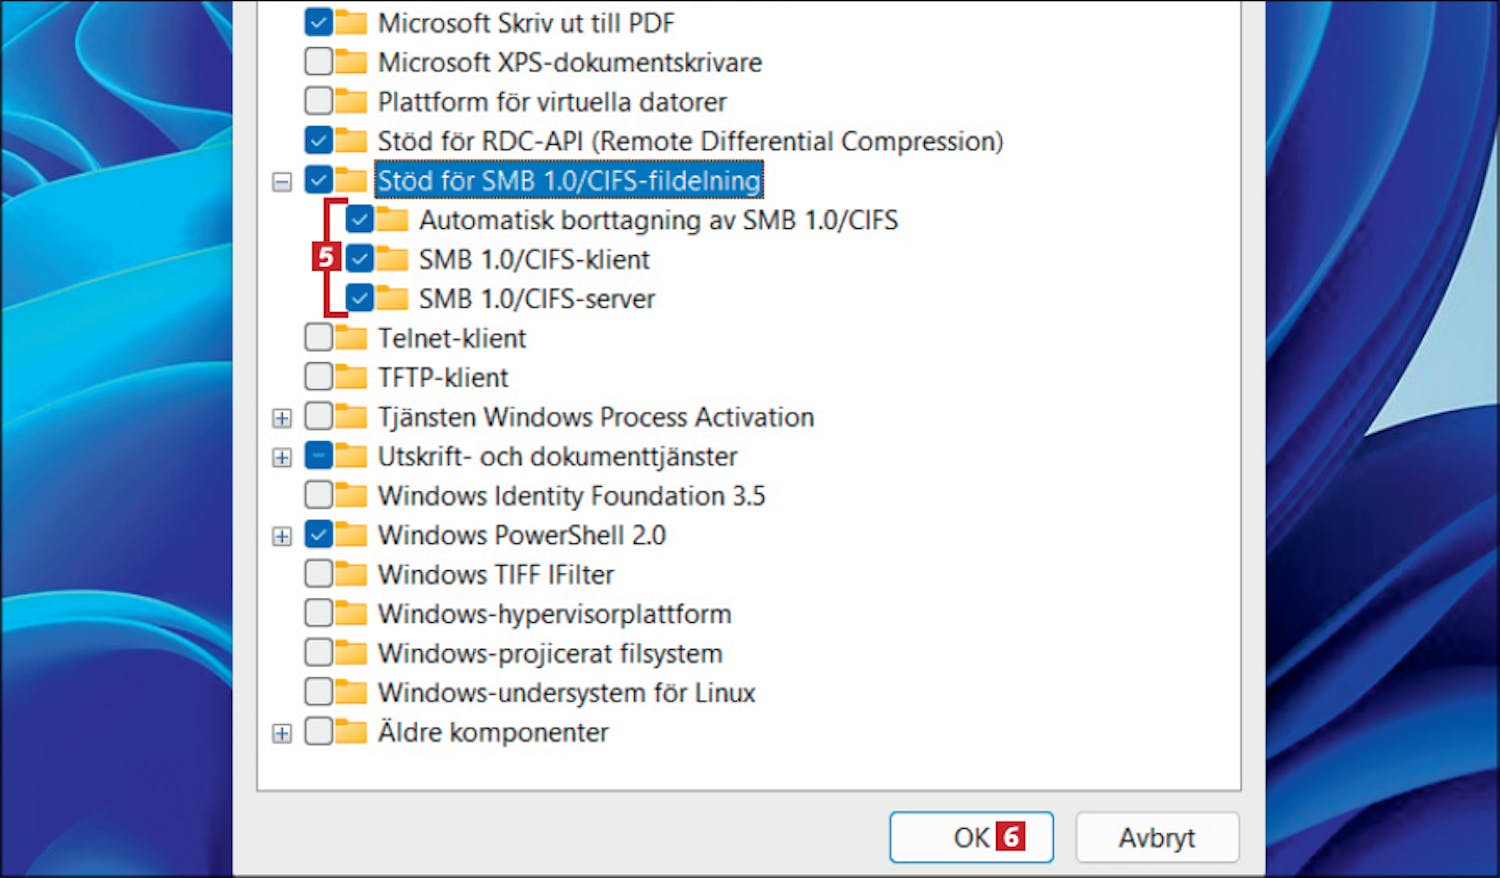
Task: Select Windows Identity Foundation 3.5 item
Action: [x=571, y=496]
